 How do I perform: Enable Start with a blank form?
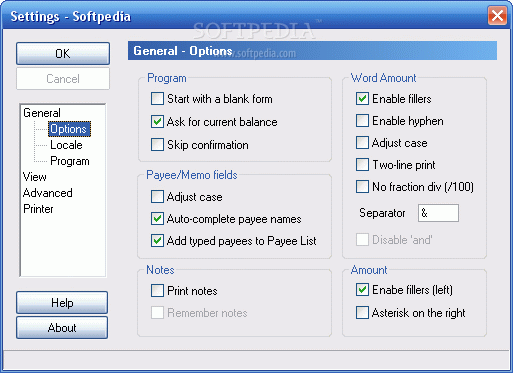(157, 99)
